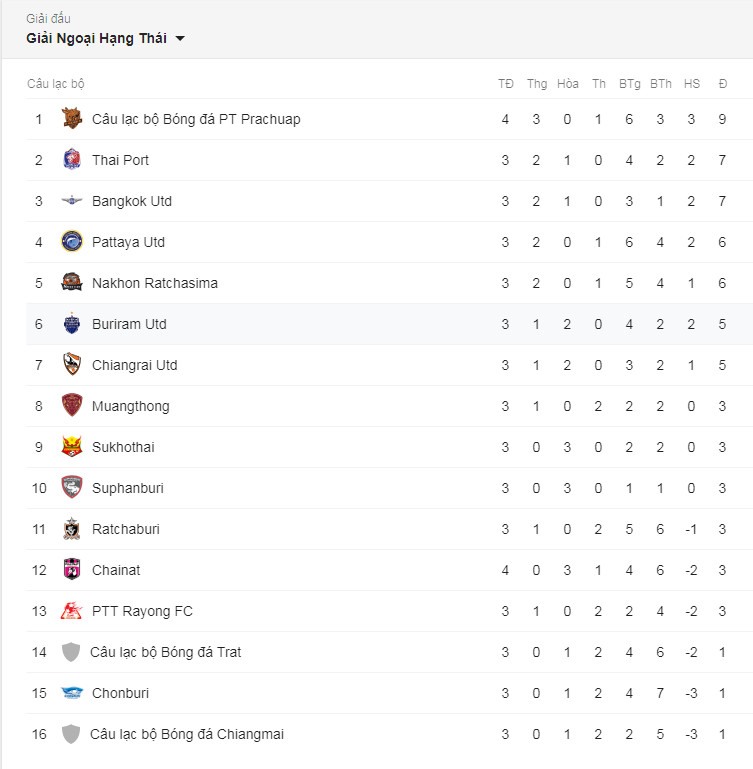This screenshot has width=753, height=769.
Task: Click the PT Prachuap club crest icon
Action: tap(72, 119)
